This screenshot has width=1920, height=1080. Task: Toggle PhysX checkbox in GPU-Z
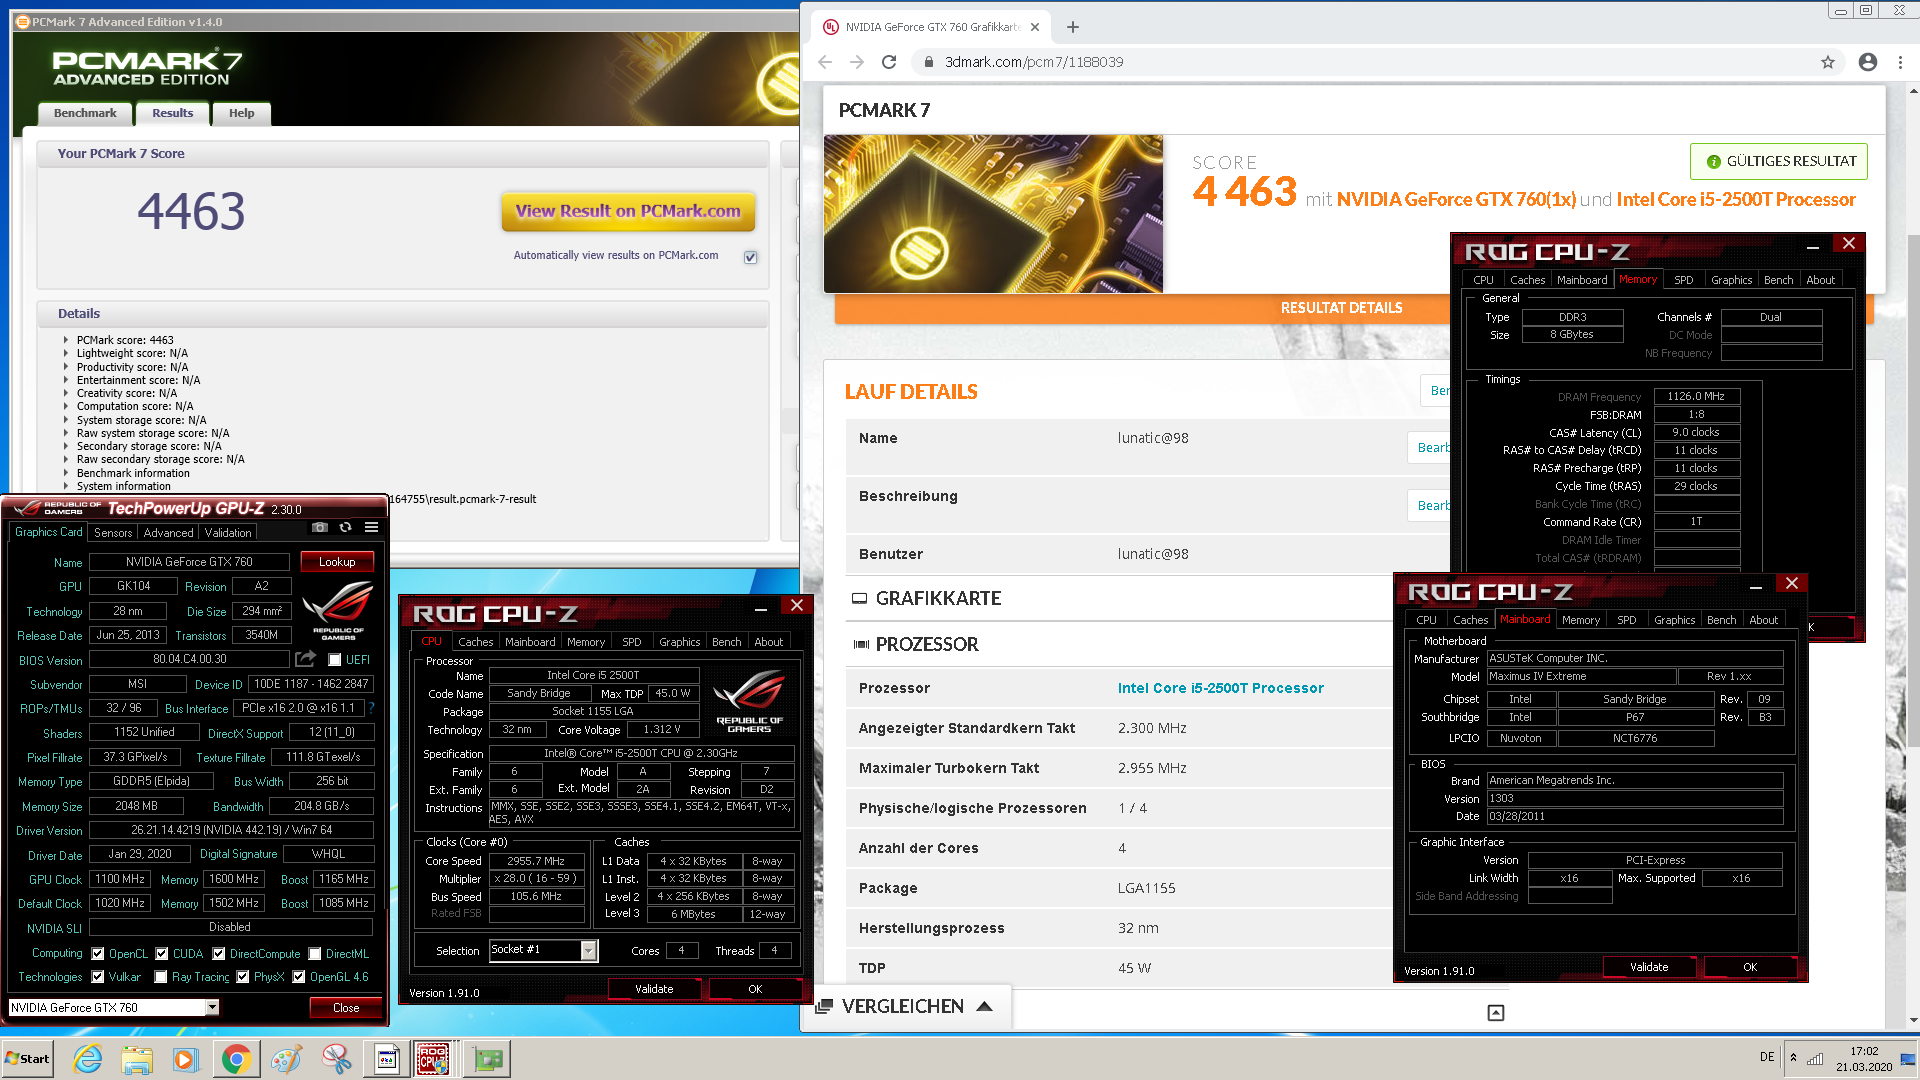tap(243, 977)
